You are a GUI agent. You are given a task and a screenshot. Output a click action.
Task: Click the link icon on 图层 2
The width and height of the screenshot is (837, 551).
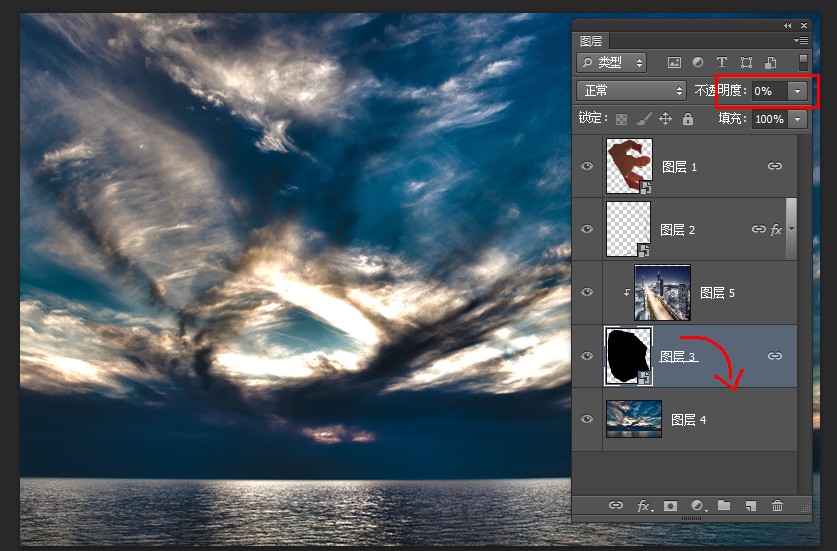pos(759,229)
